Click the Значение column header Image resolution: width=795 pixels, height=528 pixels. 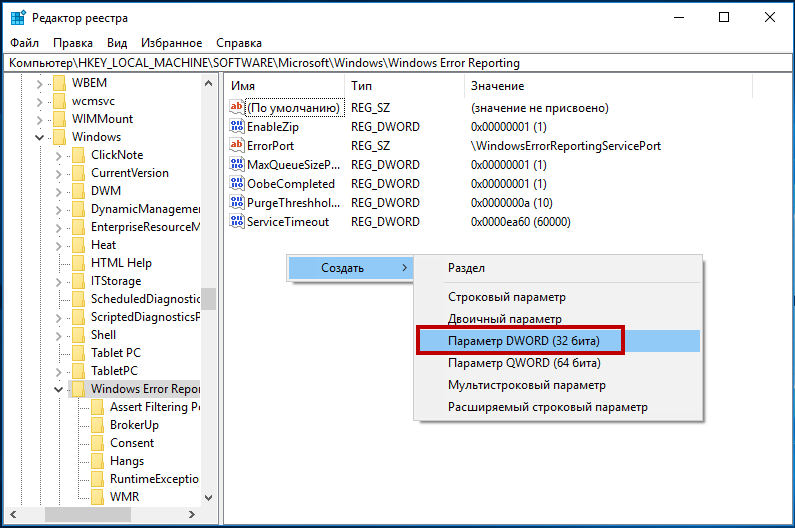(608, 86)
